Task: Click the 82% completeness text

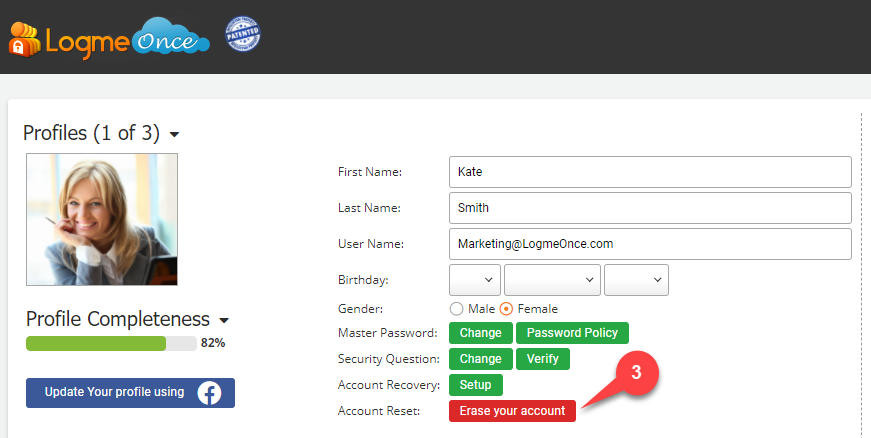Action: coord(213,343)
